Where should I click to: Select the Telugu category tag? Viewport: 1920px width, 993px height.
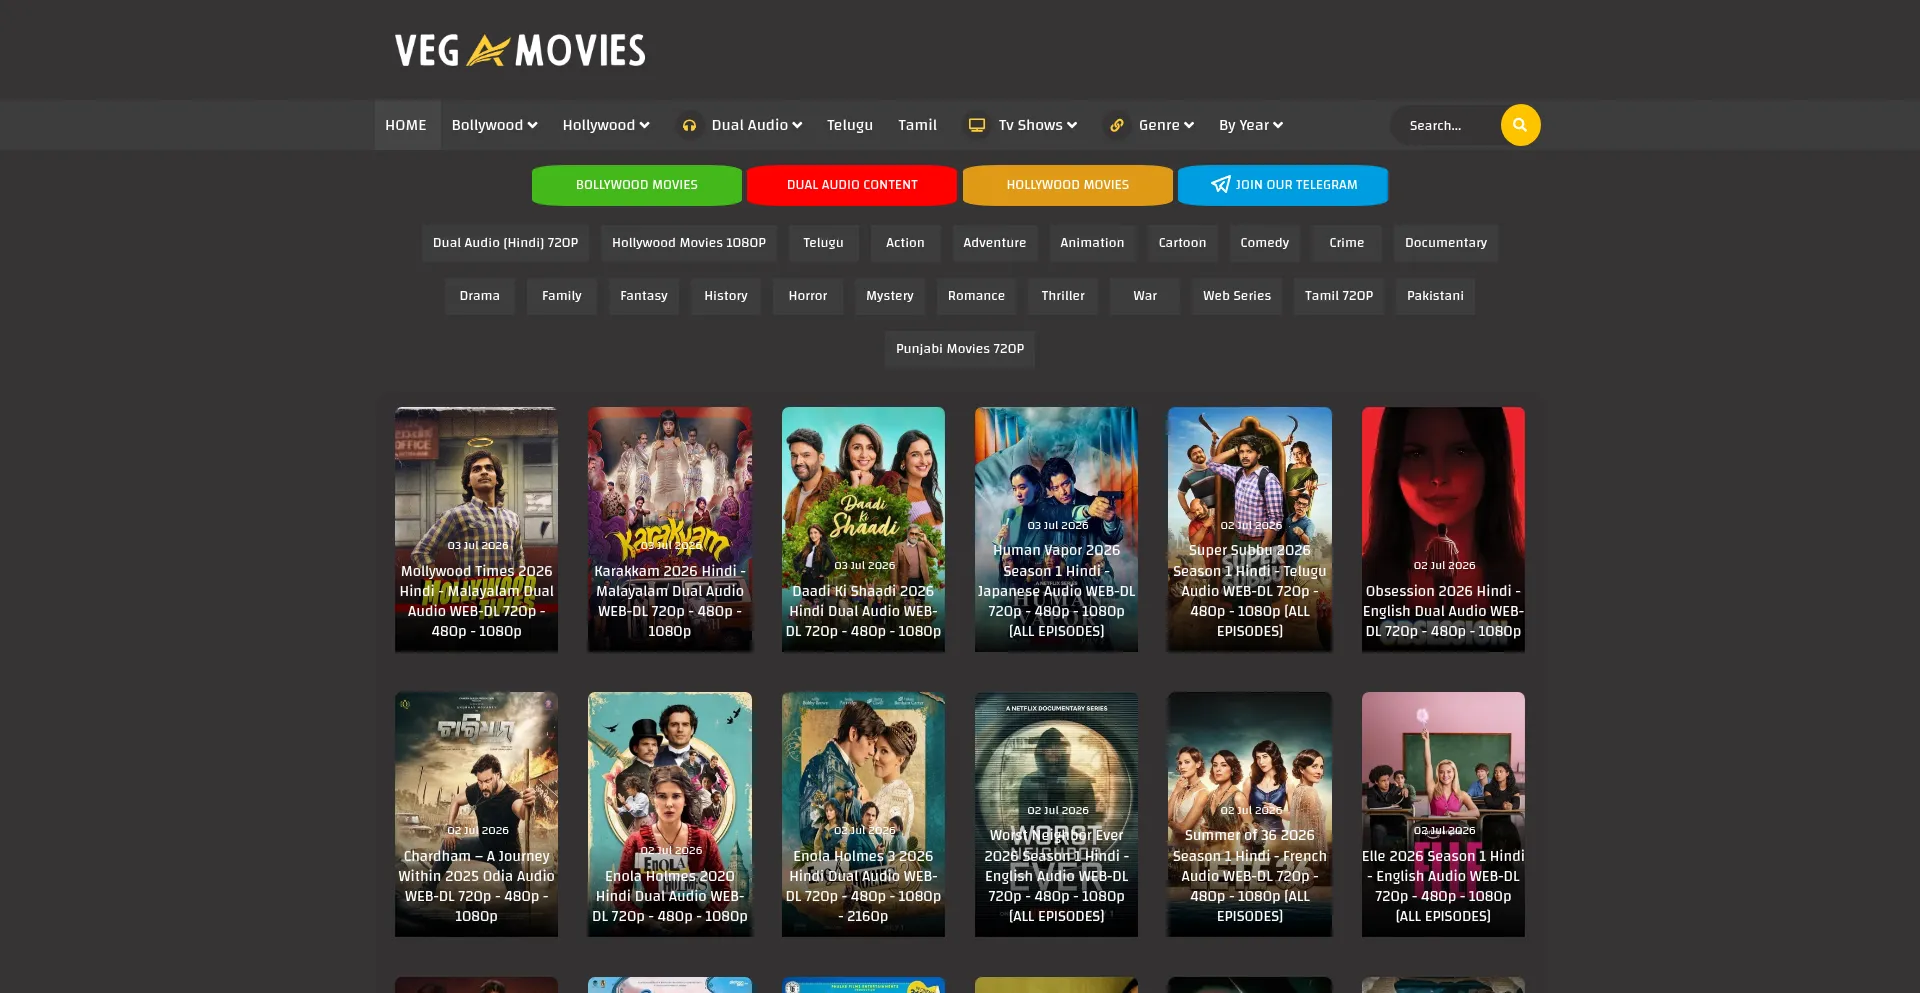823,243
